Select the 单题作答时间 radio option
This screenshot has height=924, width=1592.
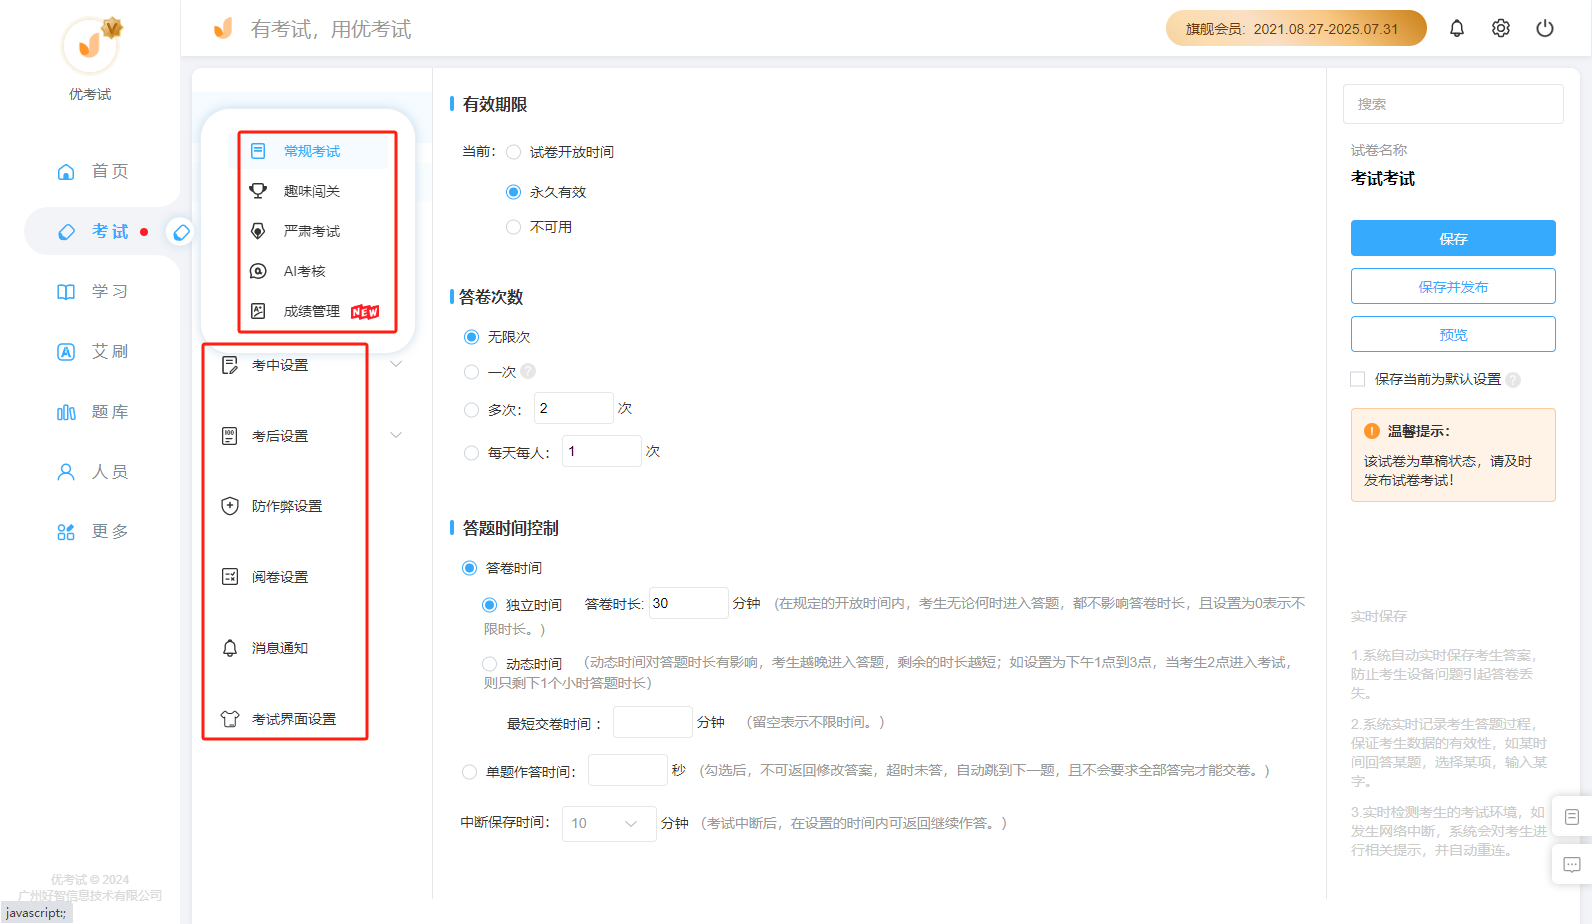point(469,772)
